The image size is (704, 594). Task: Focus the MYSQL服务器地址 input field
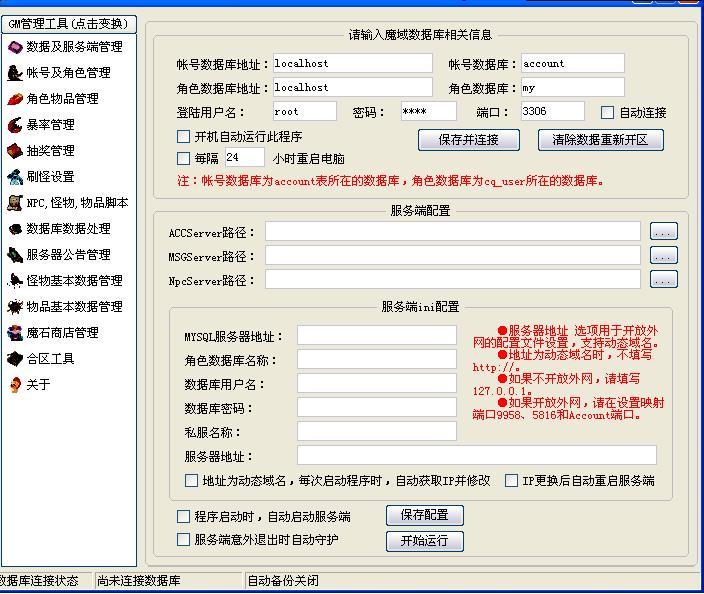point(376,336)
